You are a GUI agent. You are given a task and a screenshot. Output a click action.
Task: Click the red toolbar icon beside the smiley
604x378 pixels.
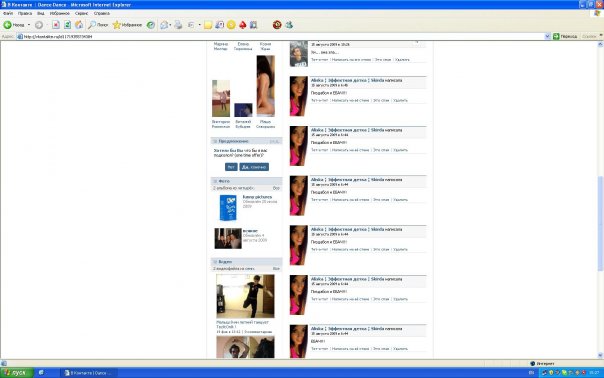[242, 25]
